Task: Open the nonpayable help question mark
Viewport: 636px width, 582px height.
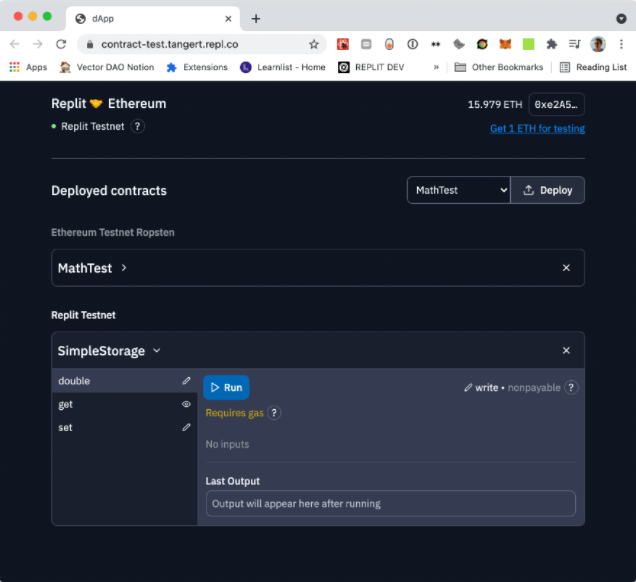Action: [571, 388]
